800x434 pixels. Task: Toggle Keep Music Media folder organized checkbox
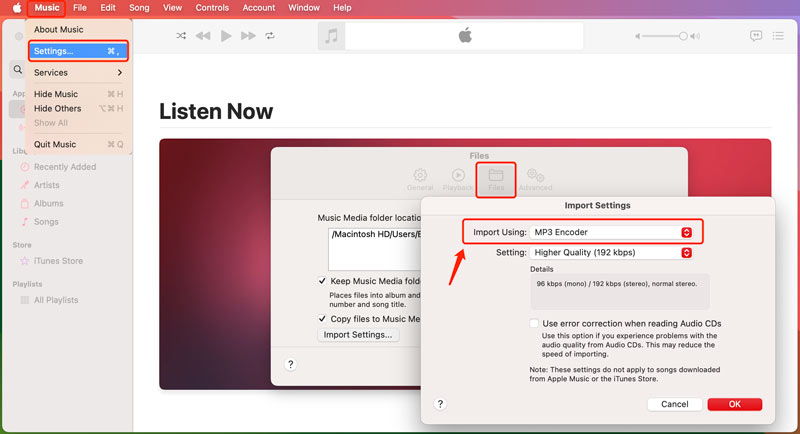pyautogui.click(x=322, y=282)
